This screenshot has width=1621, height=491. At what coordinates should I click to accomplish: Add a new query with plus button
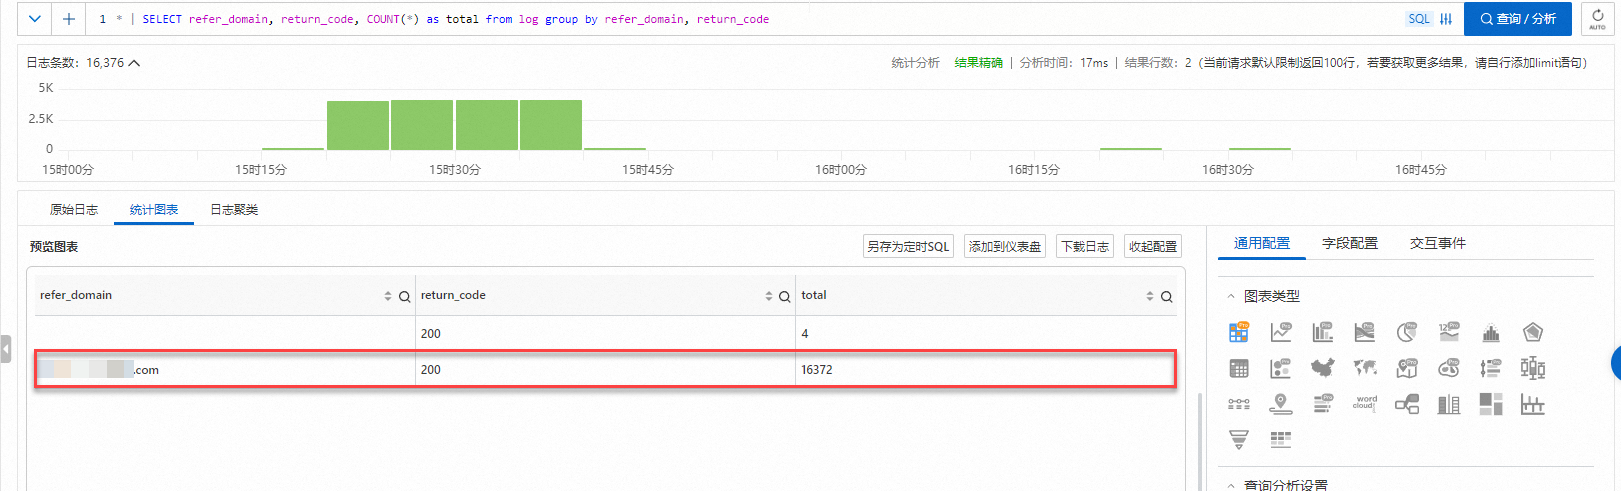68,19
